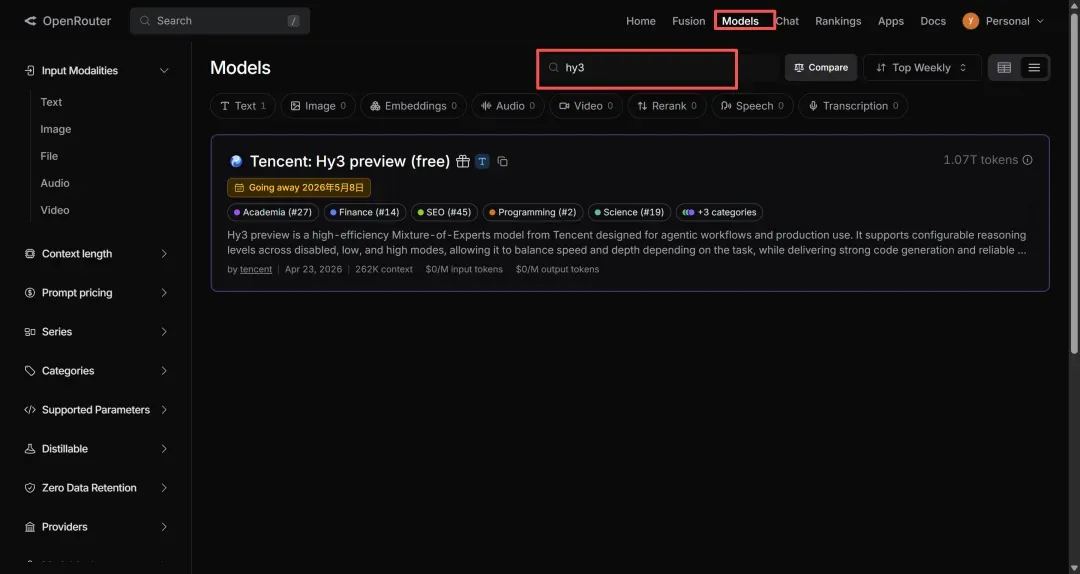Copy model ID using the copy icon
Screen dimensions: 1080x574
click(502, 161)
